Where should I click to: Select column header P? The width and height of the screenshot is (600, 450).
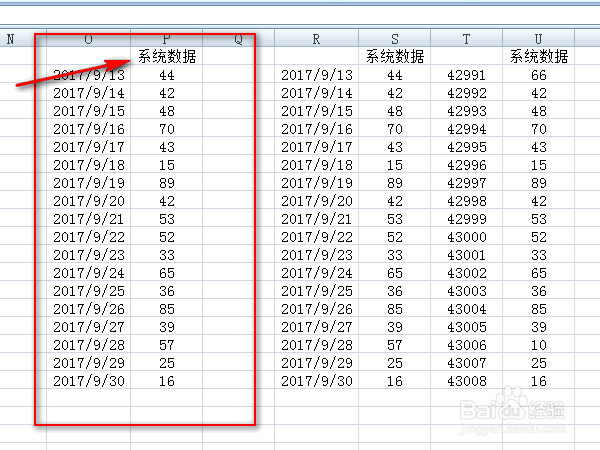166,39
